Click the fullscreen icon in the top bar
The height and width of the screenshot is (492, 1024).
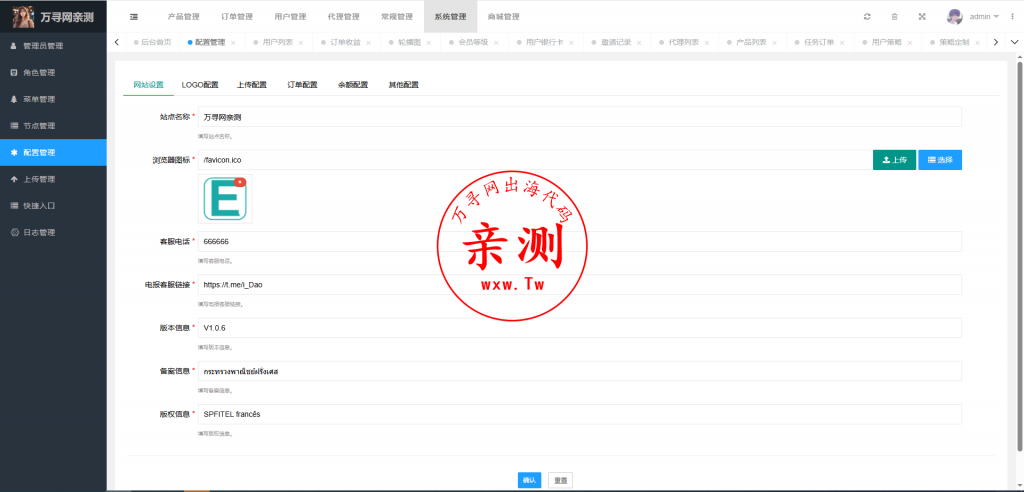922,16
